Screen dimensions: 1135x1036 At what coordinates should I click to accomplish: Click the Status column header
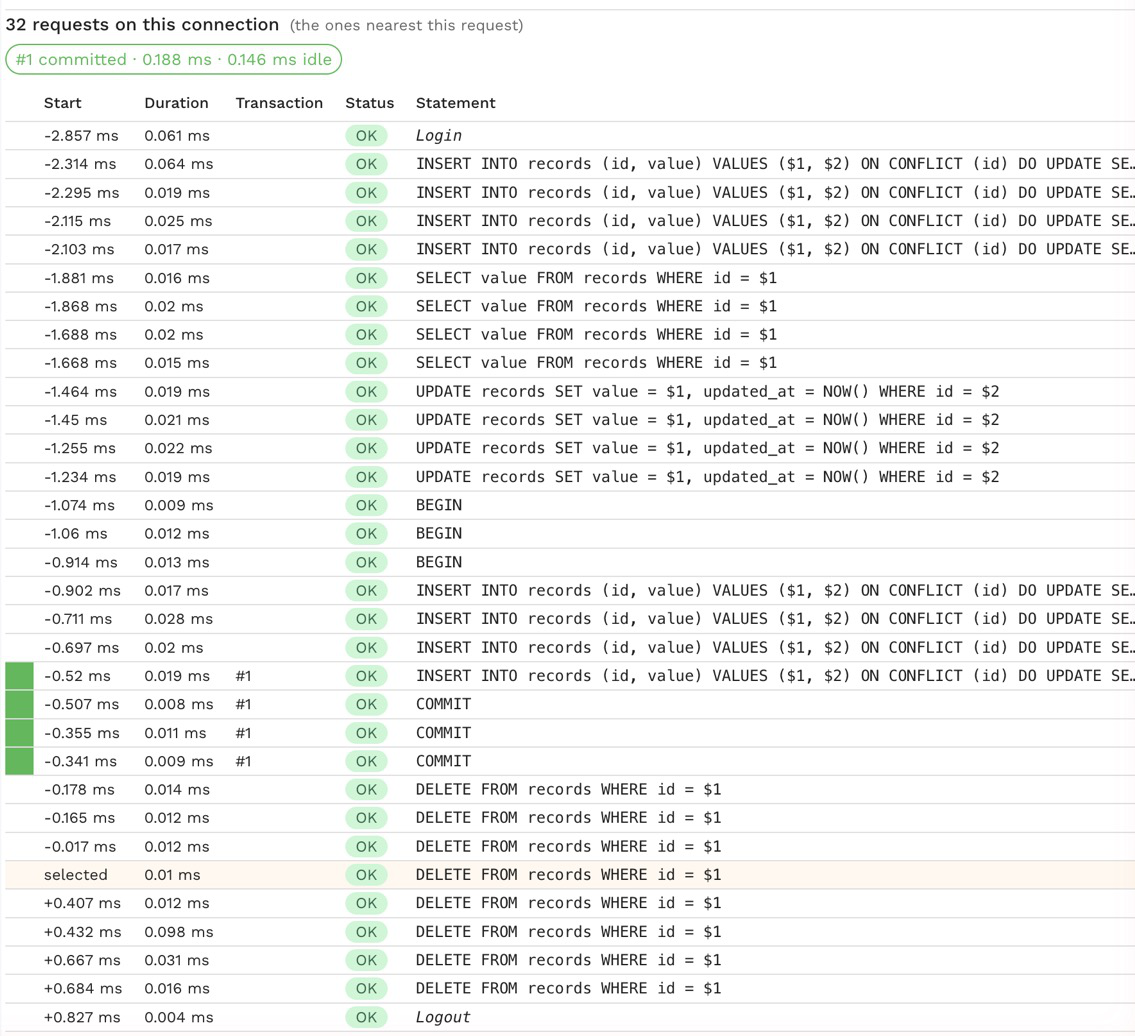[x=369, y=103]
